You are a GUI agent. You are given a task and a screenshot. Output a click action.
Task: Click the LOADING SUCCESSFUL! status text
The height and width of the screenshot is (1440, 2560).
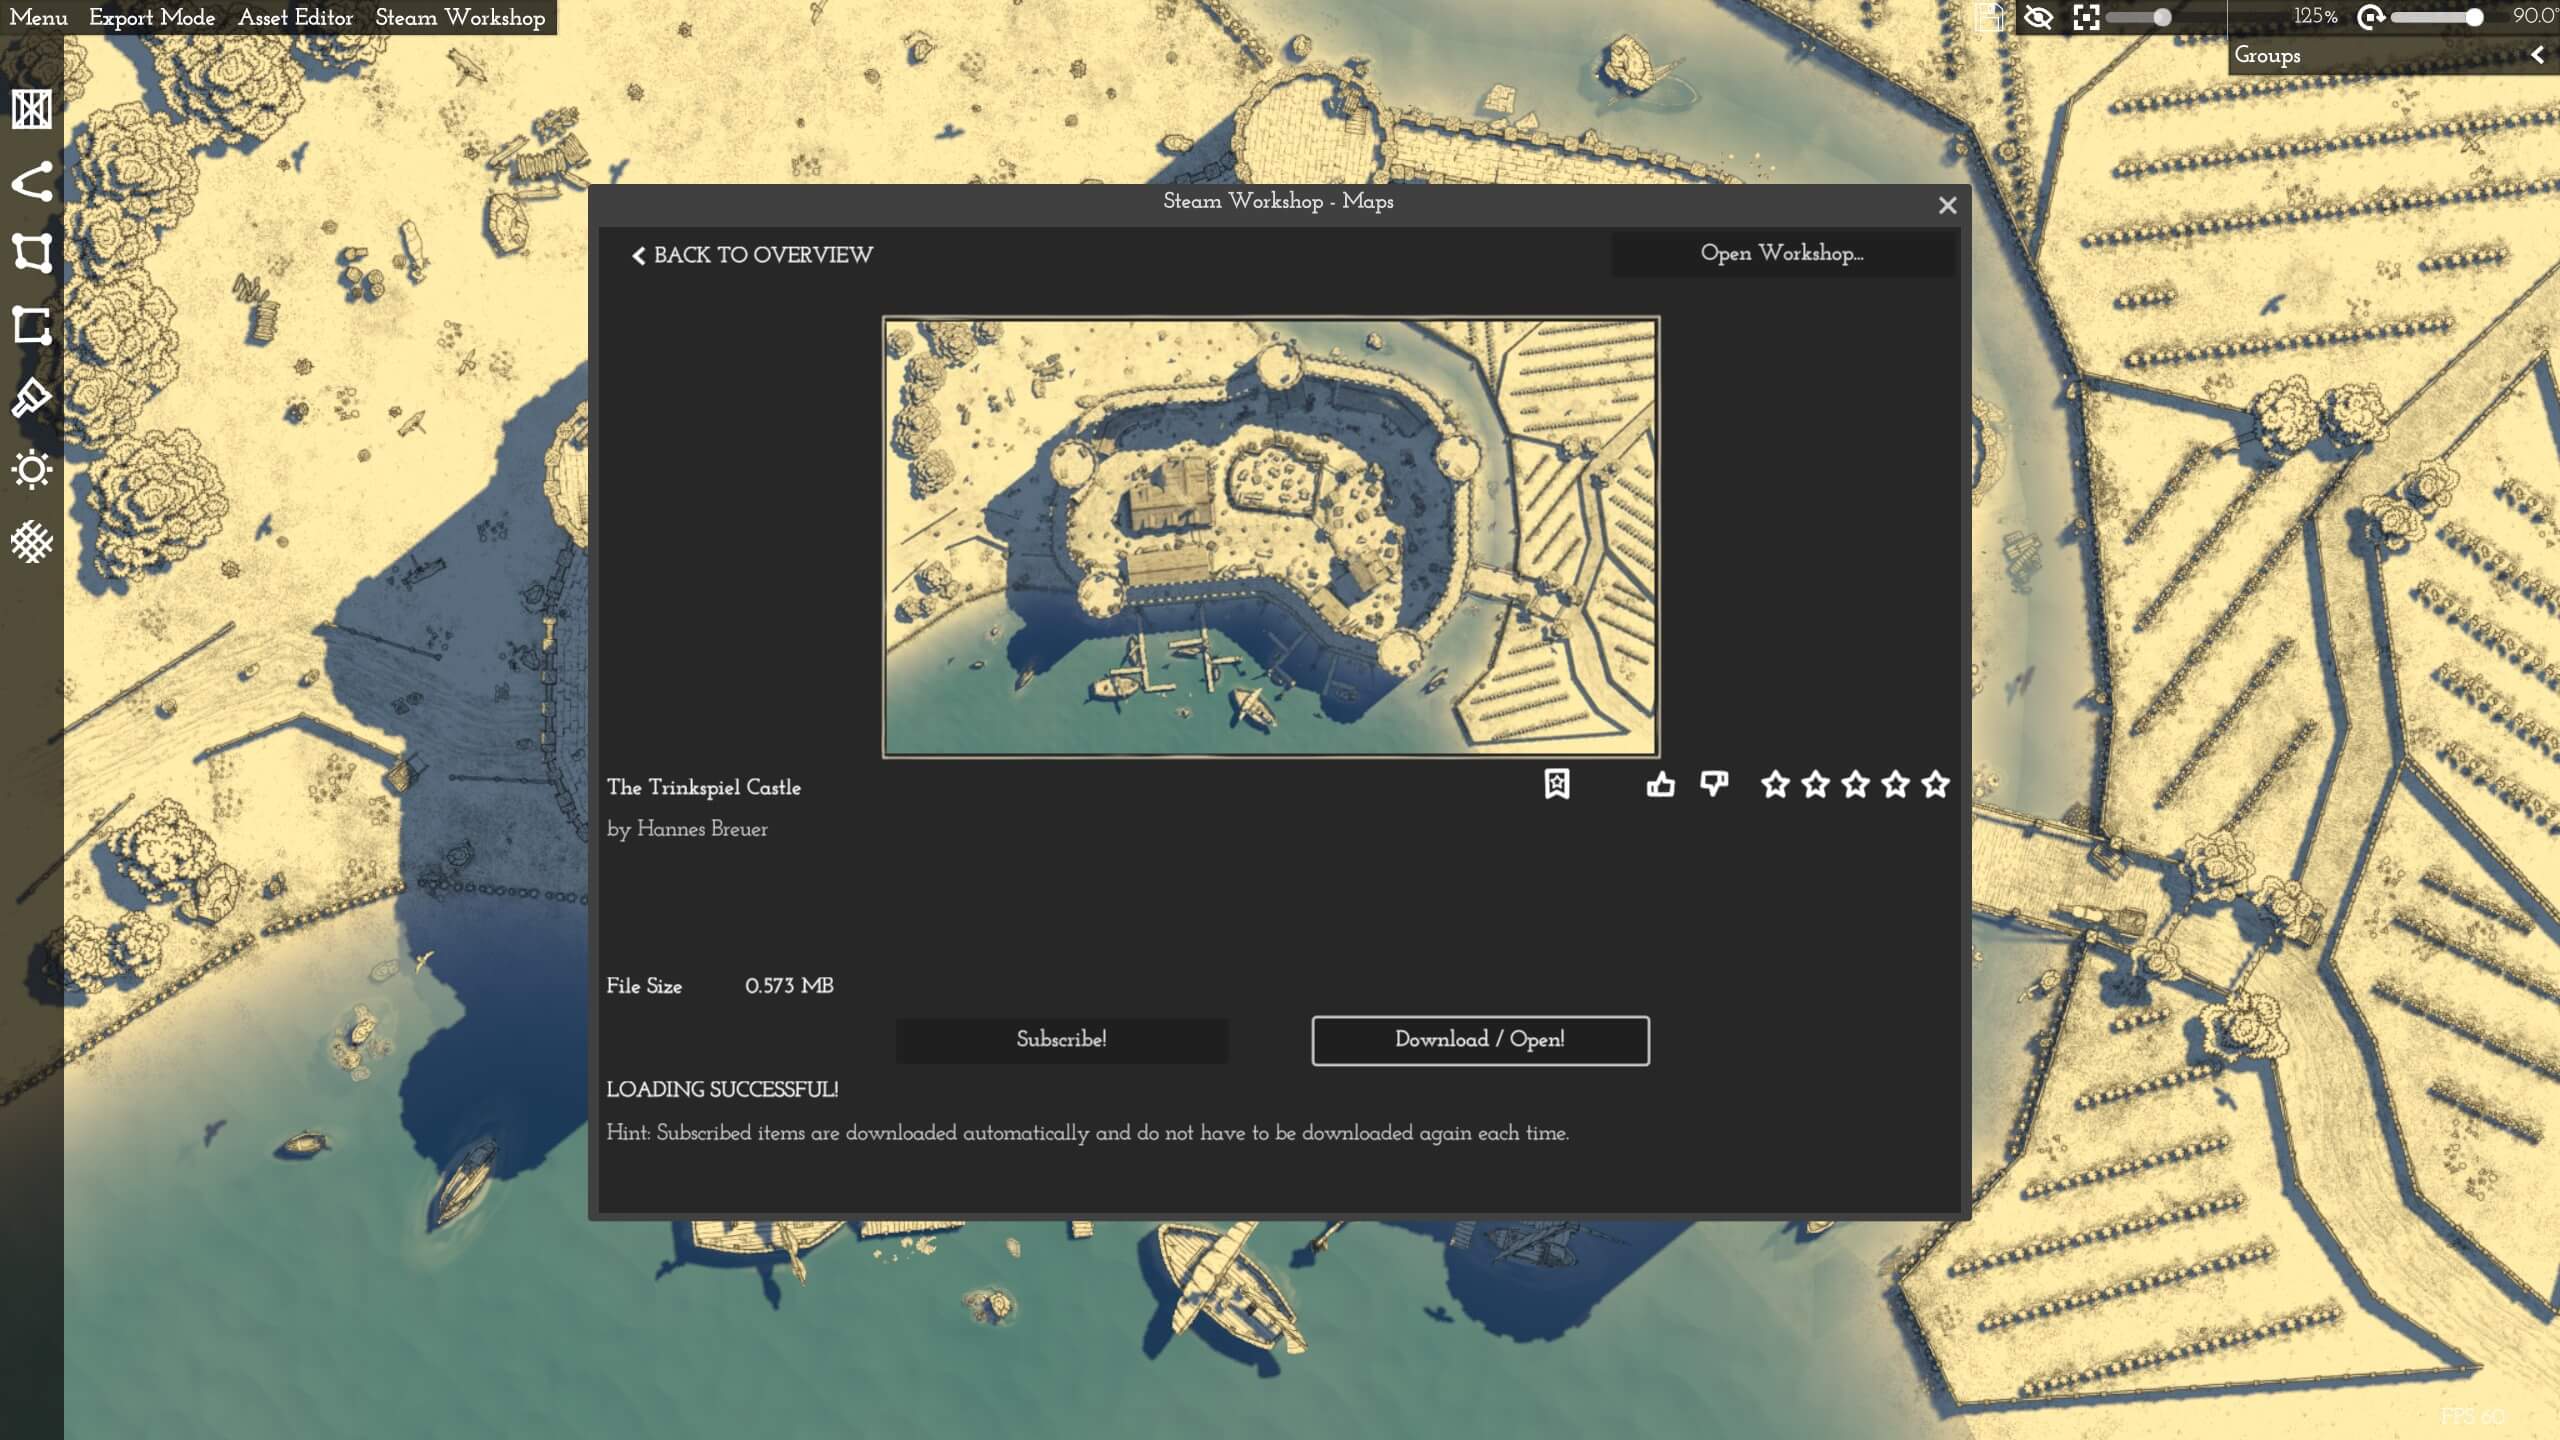[722, 1090]
